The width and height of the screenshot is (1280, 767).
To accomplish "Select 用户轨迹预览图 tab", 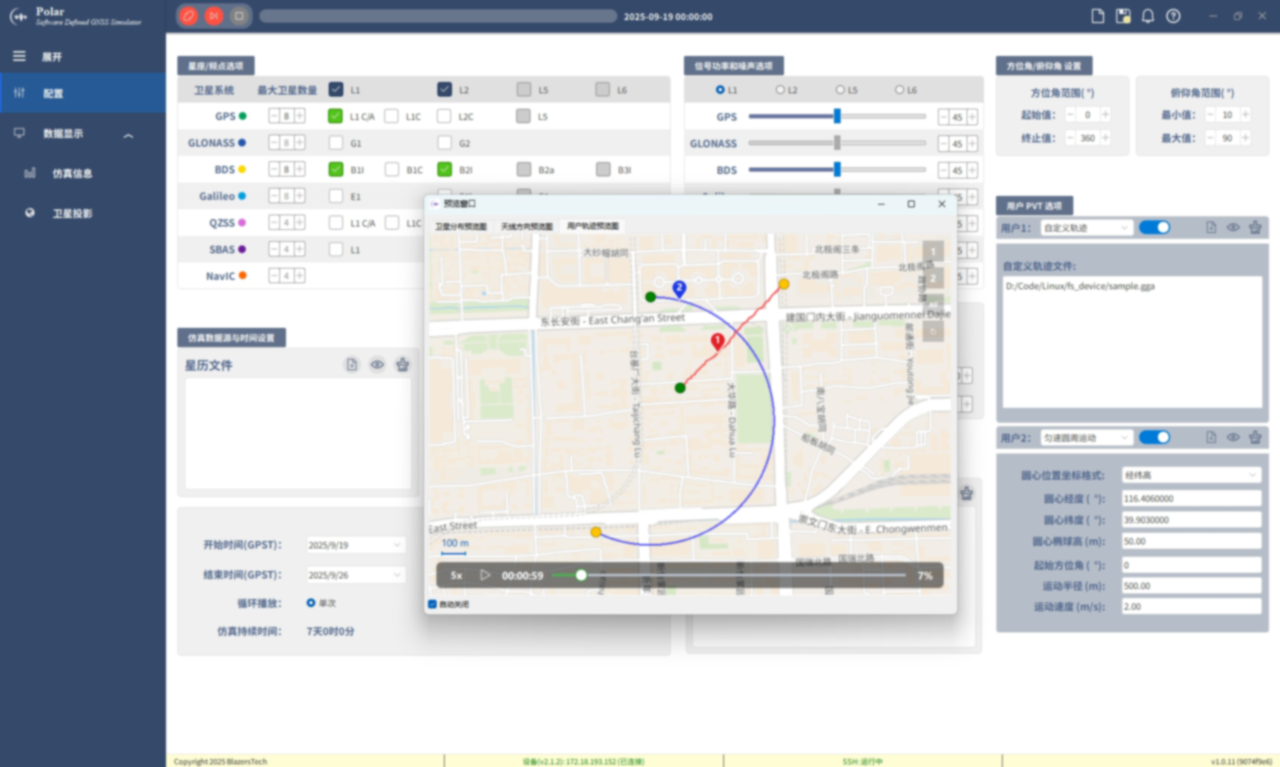I will pyautogui.click(x=593, y=227).
